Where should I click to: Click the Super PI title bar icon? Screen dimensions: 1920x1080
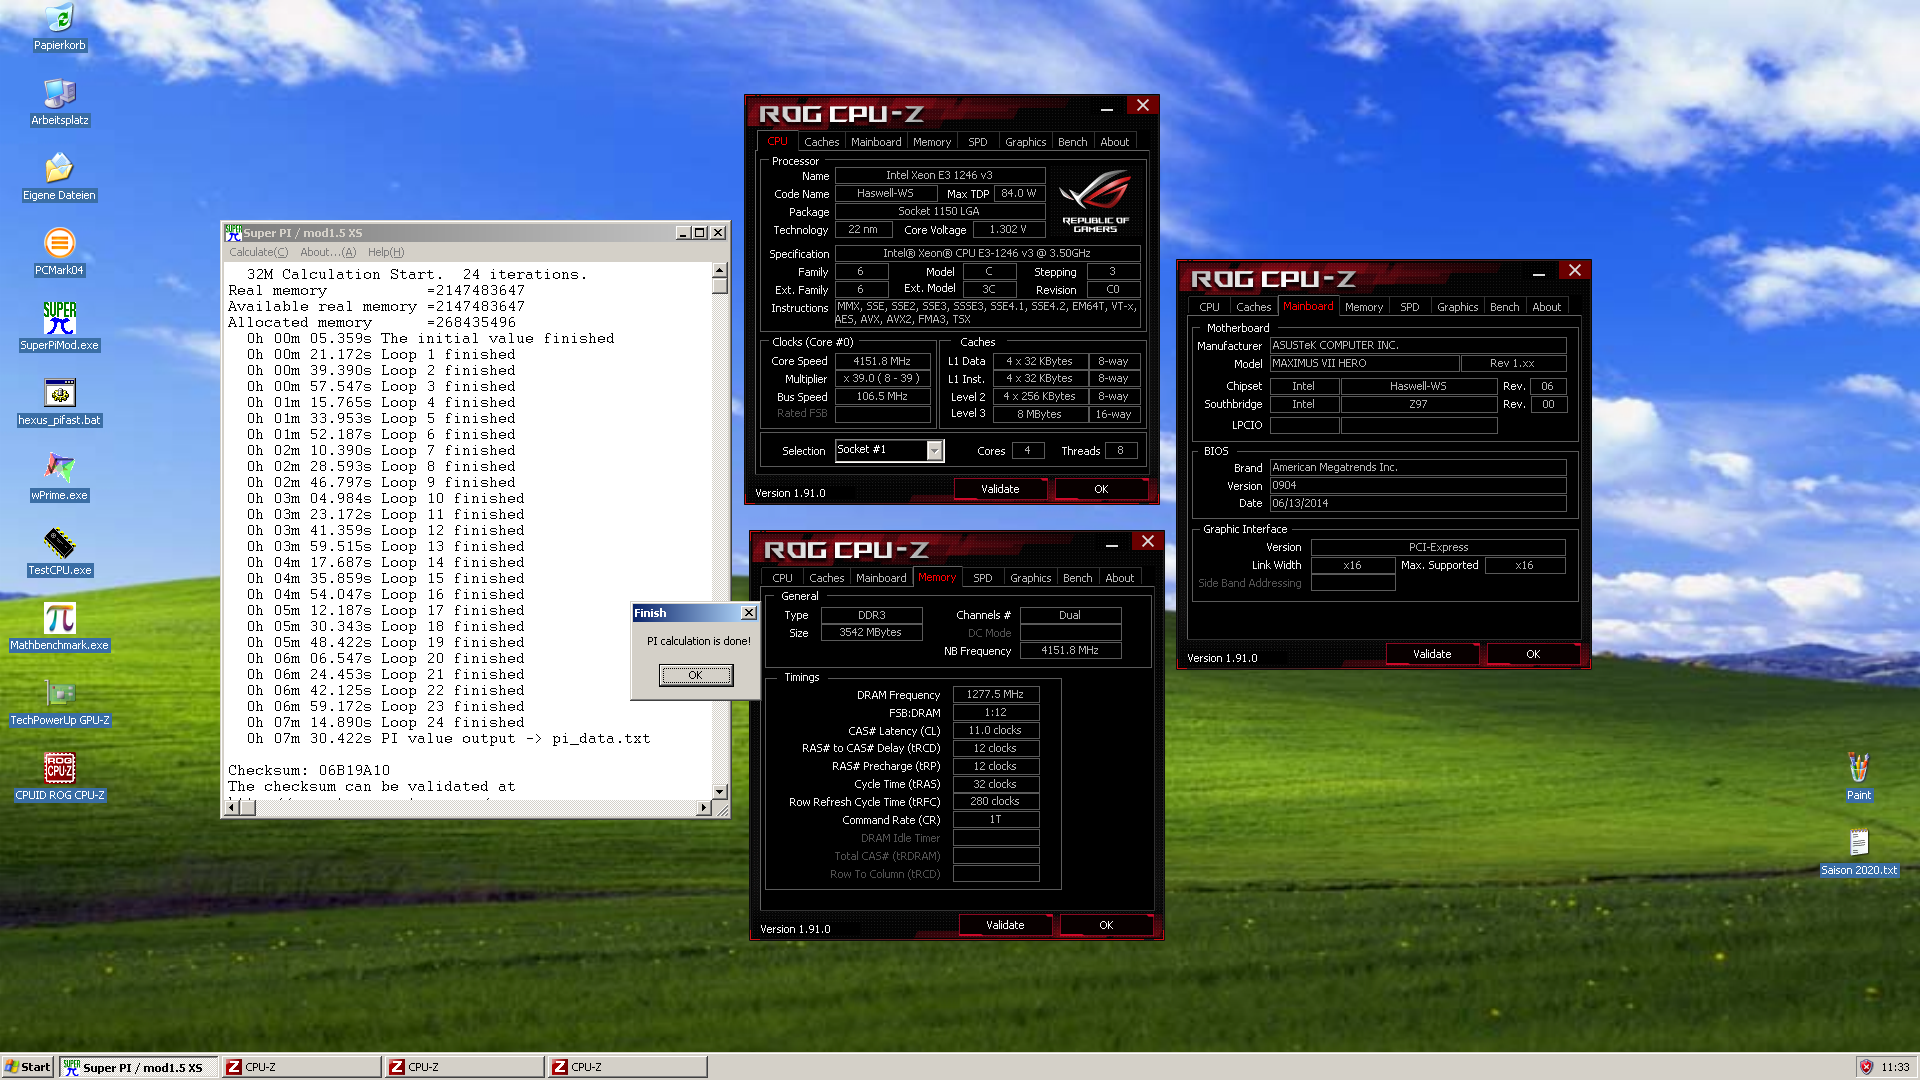(233, 232)
